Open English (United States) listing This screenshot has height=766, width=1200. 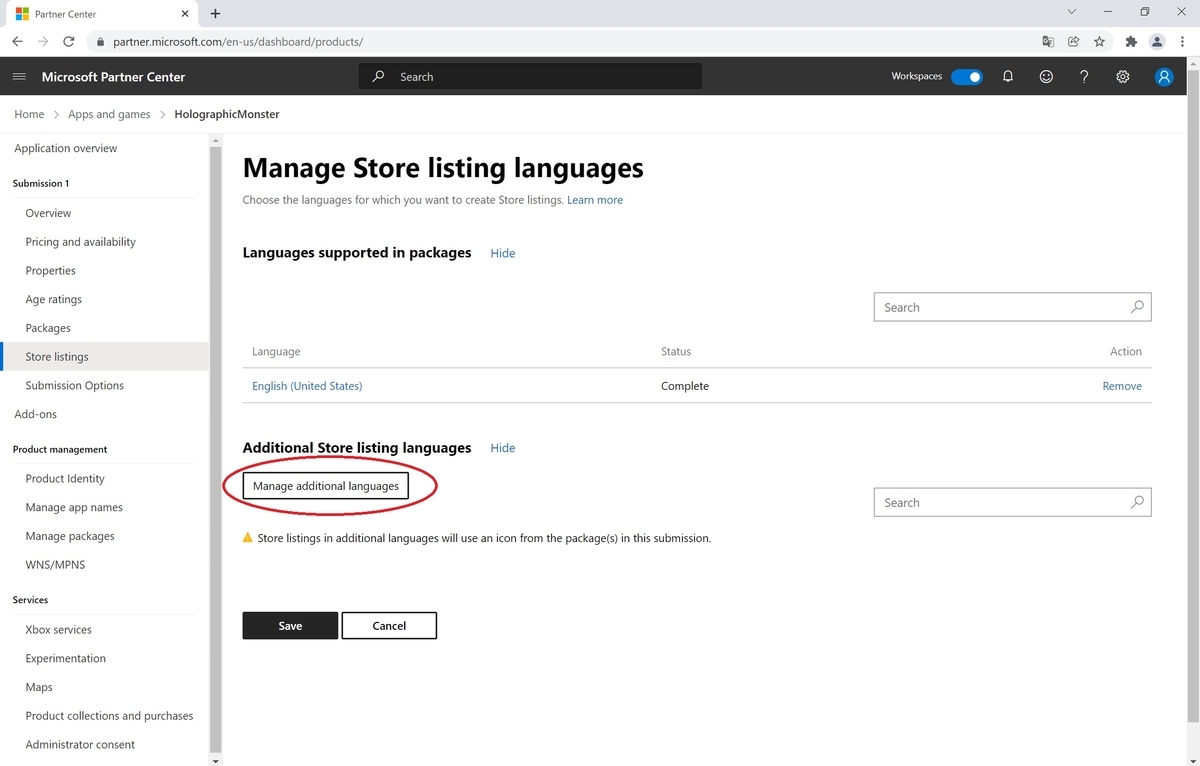(307, 386)
